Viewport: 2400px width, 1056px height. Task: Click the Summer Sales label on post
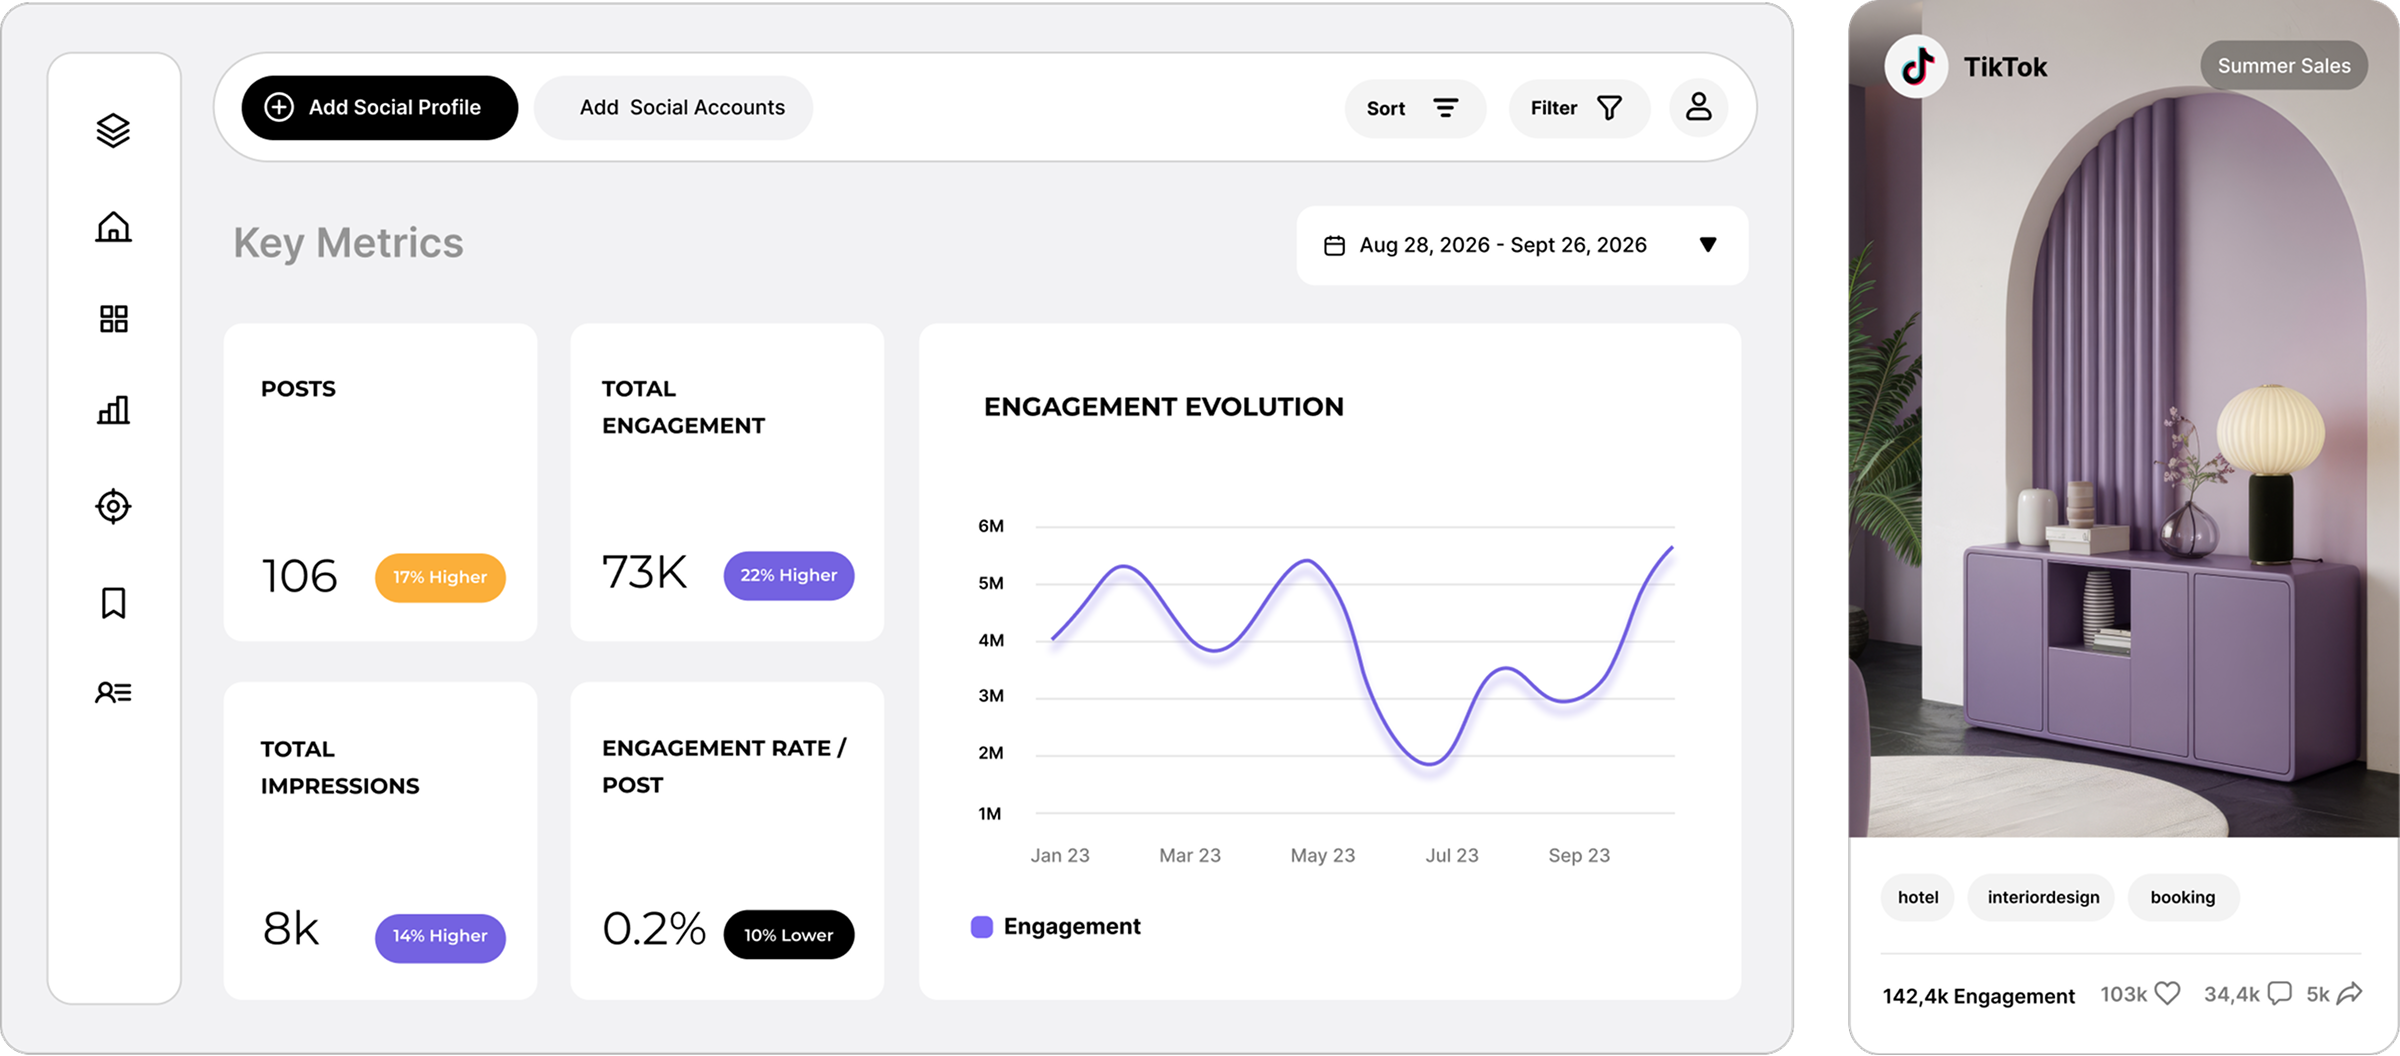click(x=2283, y=66)
